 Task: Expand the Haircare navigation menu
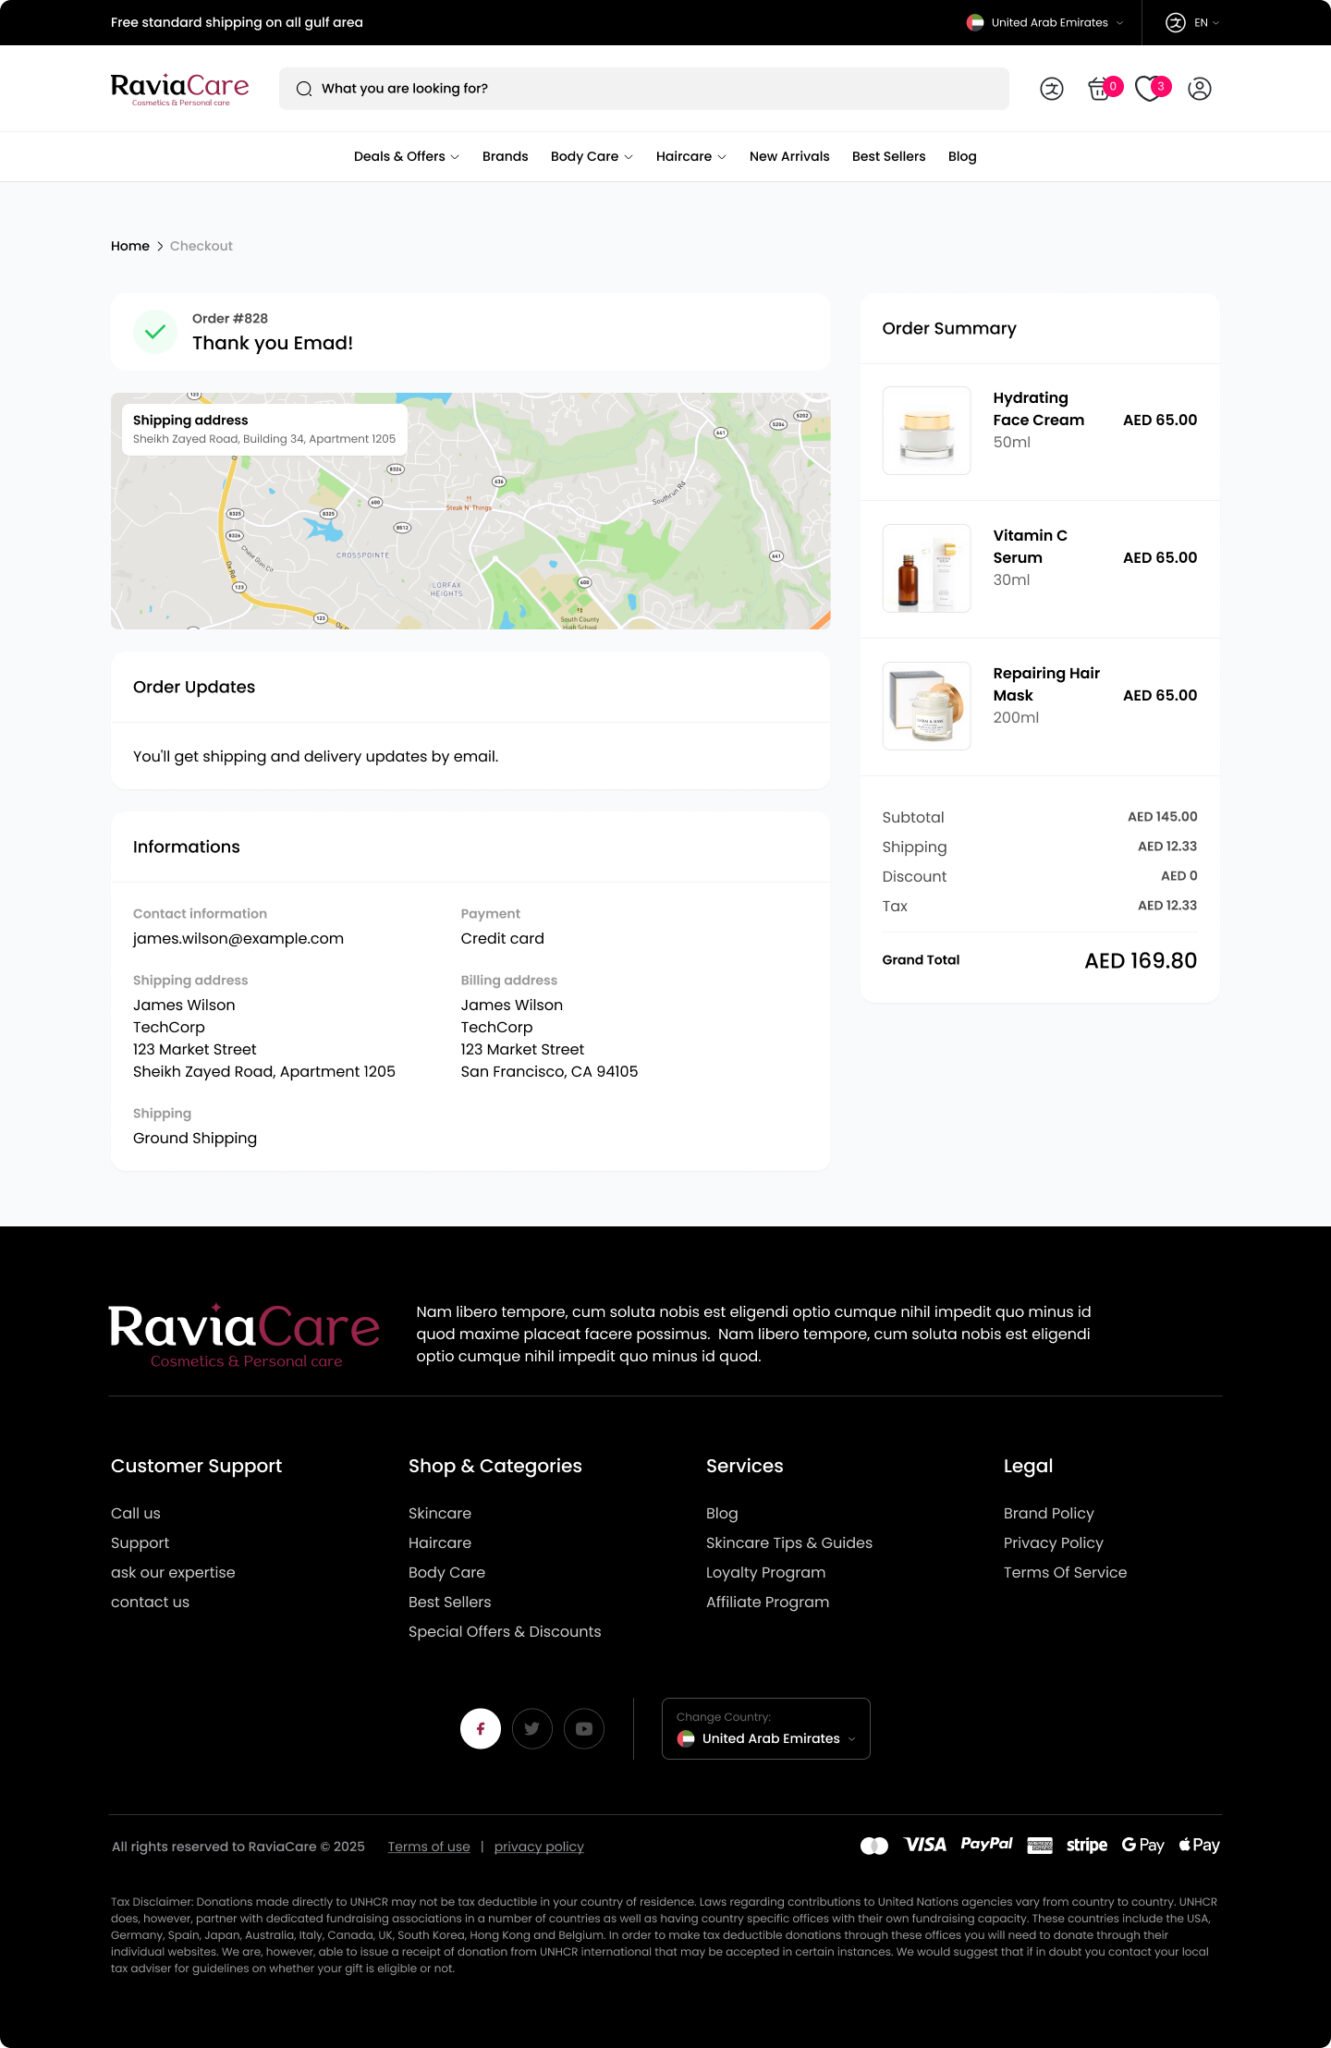[x=690, y=156]
